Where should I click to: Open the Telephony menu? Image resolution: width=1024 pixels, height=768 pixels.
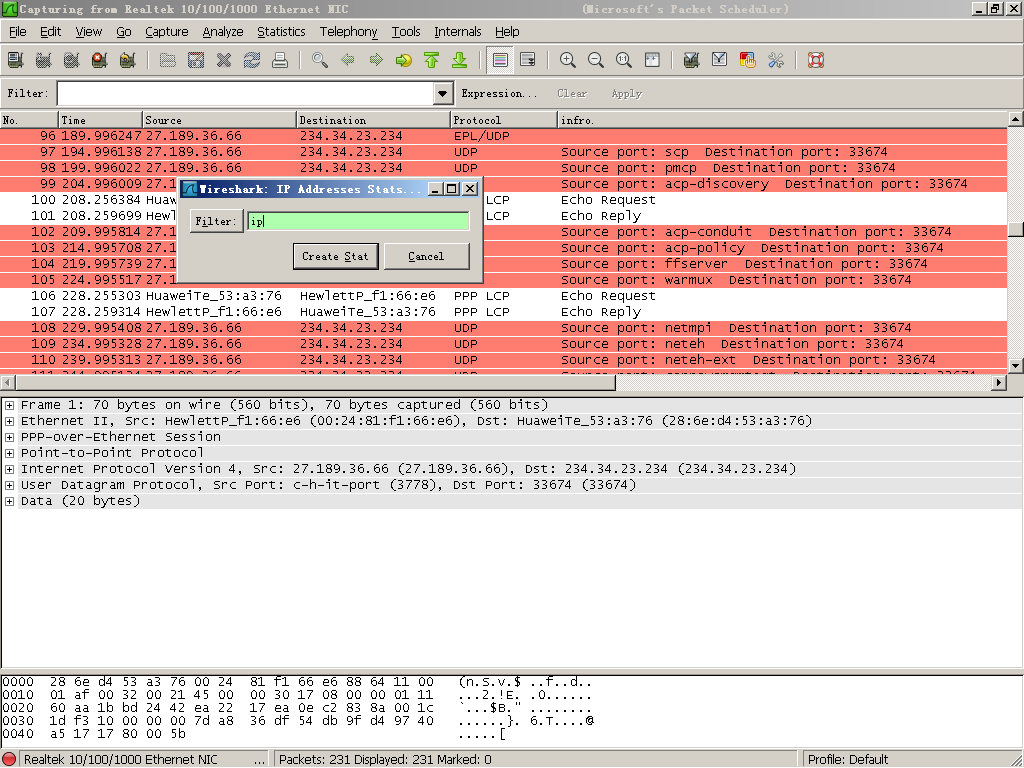(348, 31)
